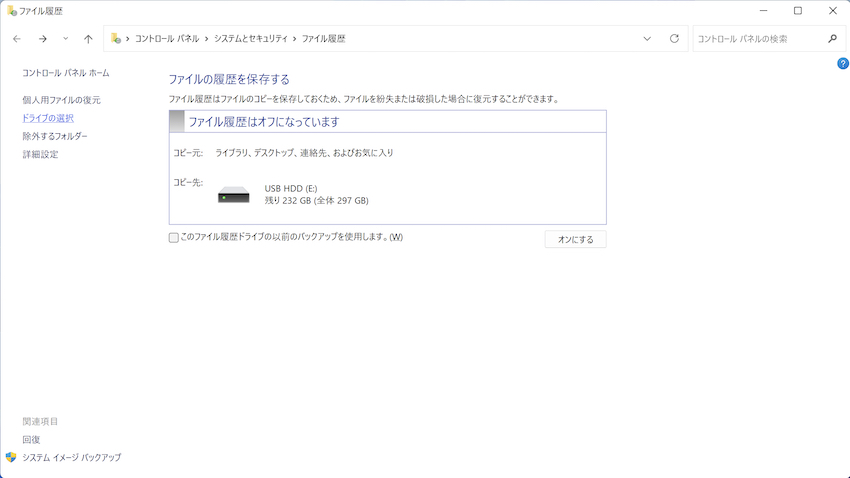Go back with the back arrow

pyautogui.click(x=17, y=39)
